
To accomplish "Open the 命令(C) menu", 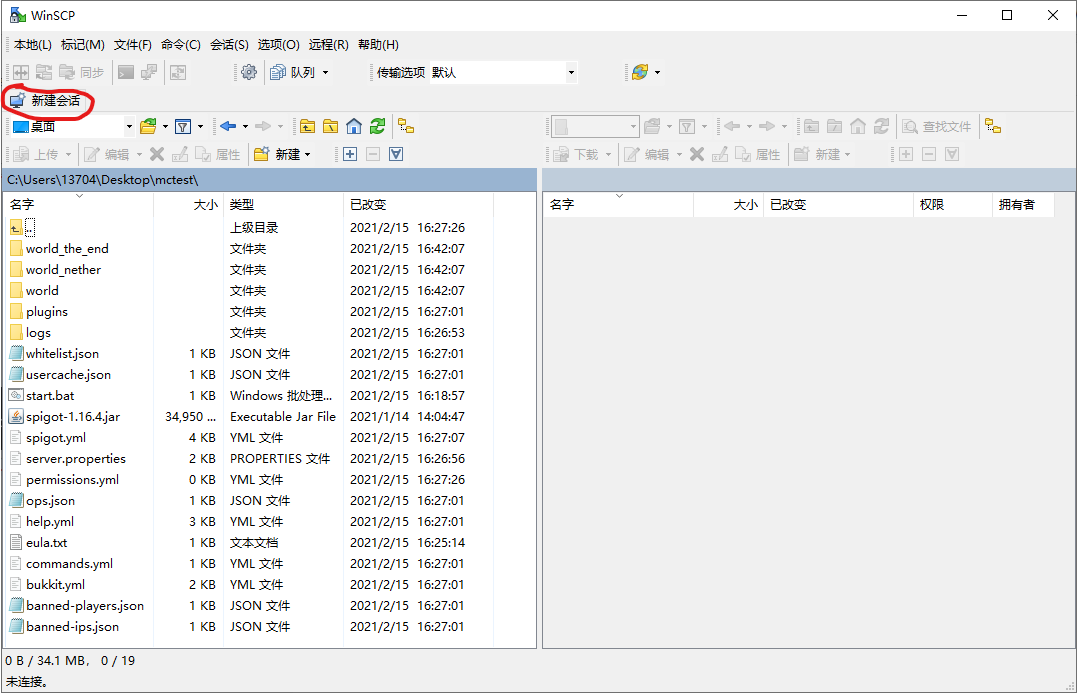I will click(x=181, y=45).
